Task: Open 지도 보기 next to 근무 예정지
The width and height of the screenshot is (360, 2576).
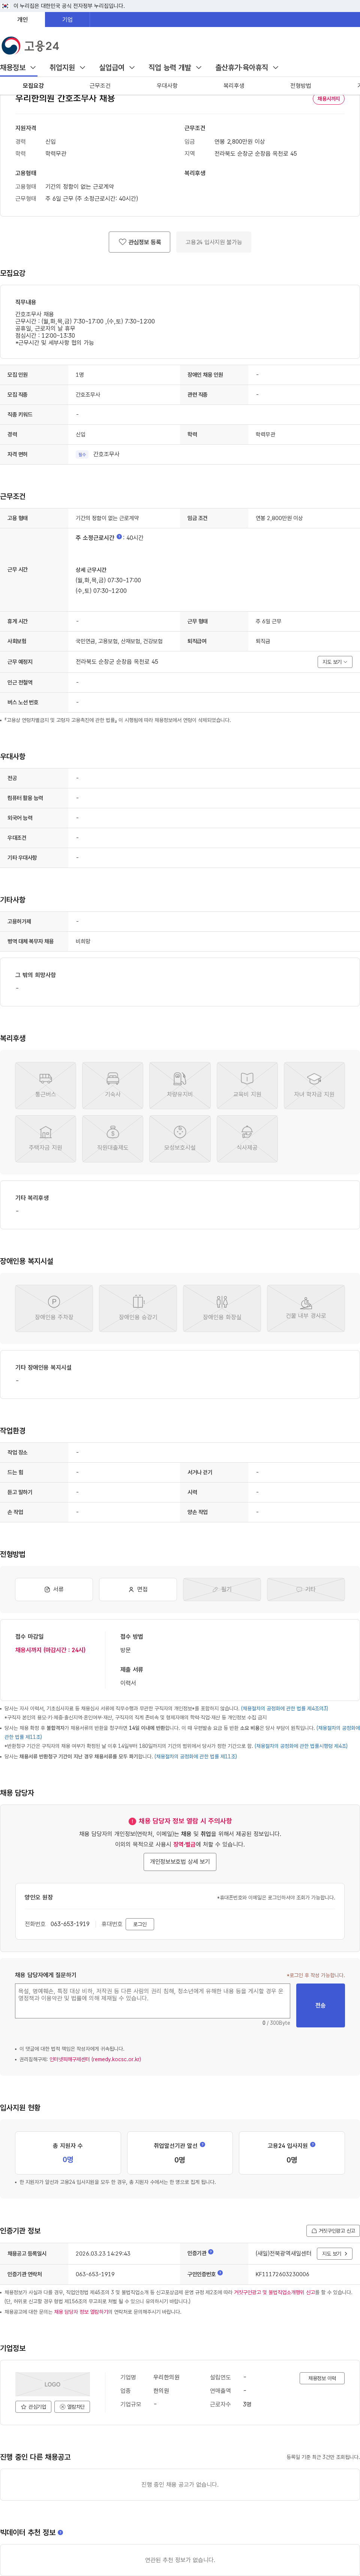Action: [335, 661]
